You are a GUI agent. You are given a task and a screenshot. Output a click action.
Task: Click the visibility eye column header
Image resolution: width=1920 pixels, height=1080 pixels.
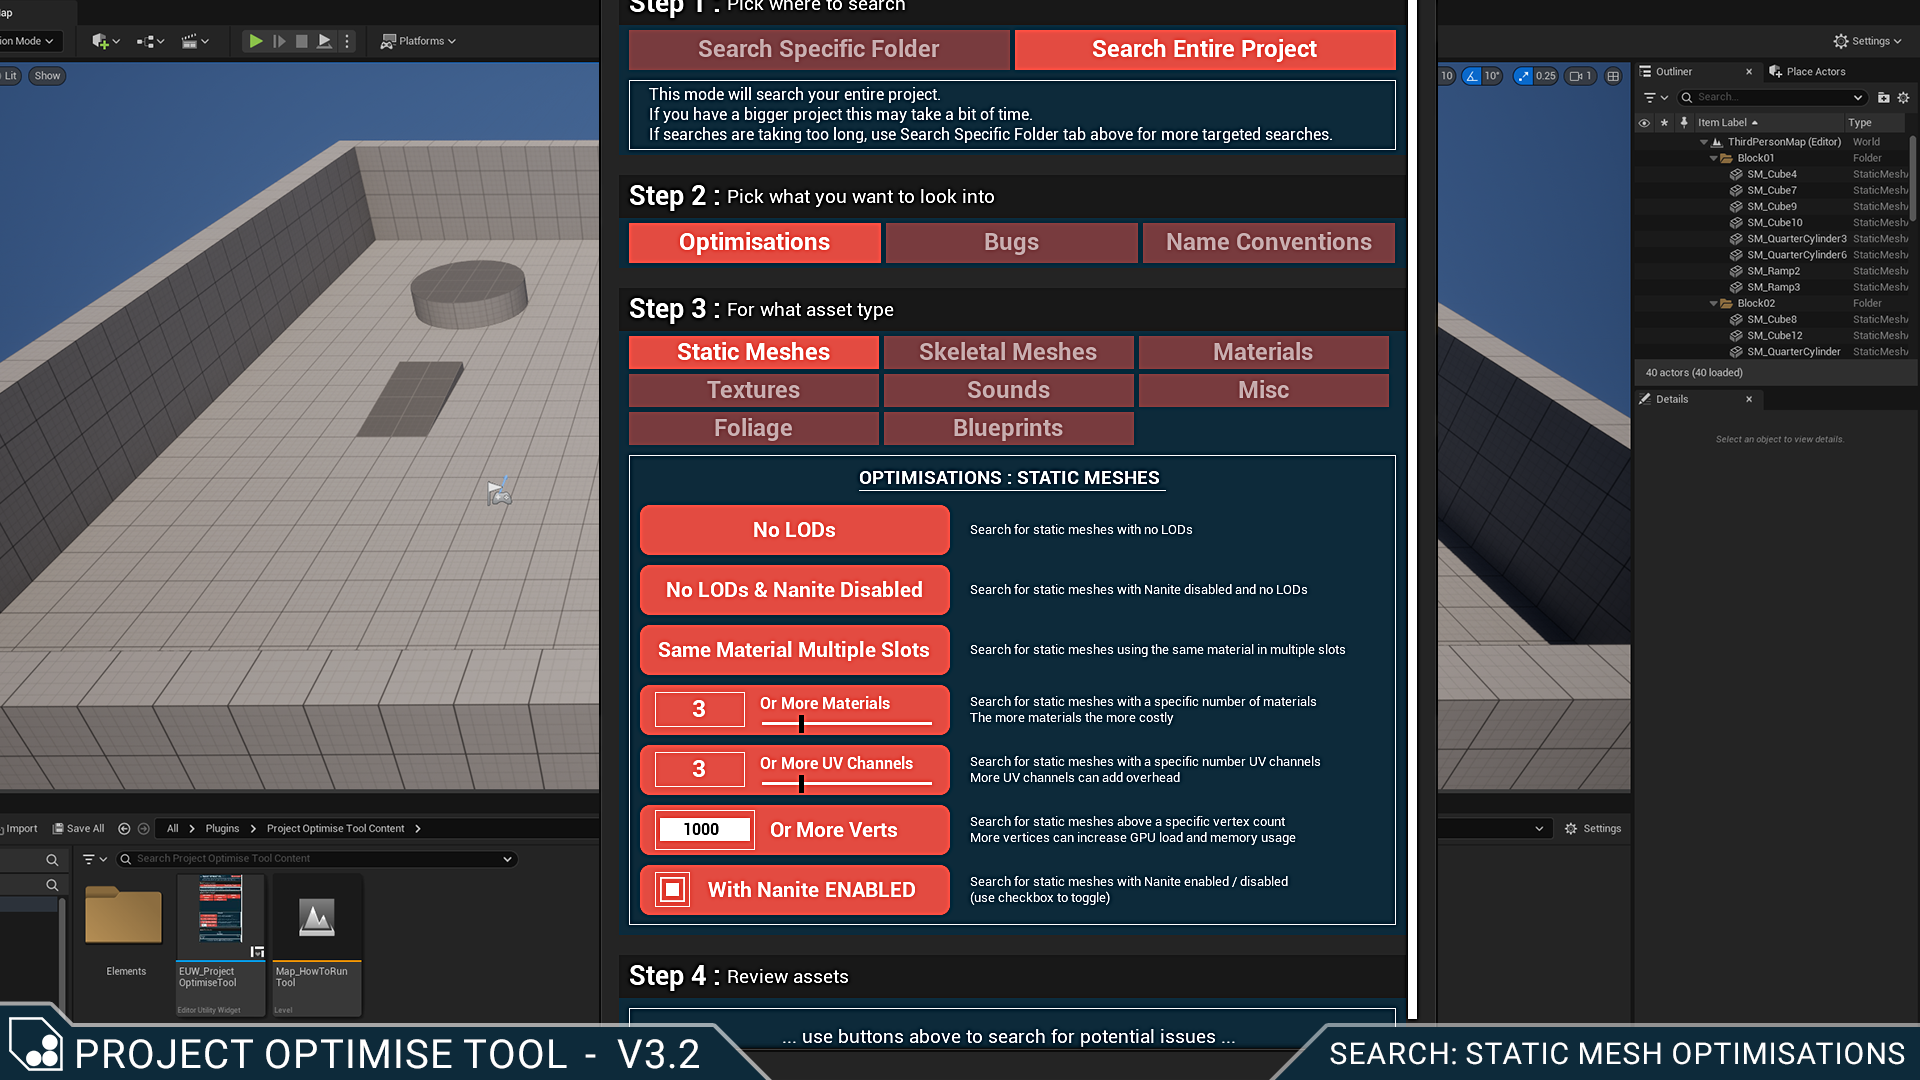[1644, 123]
